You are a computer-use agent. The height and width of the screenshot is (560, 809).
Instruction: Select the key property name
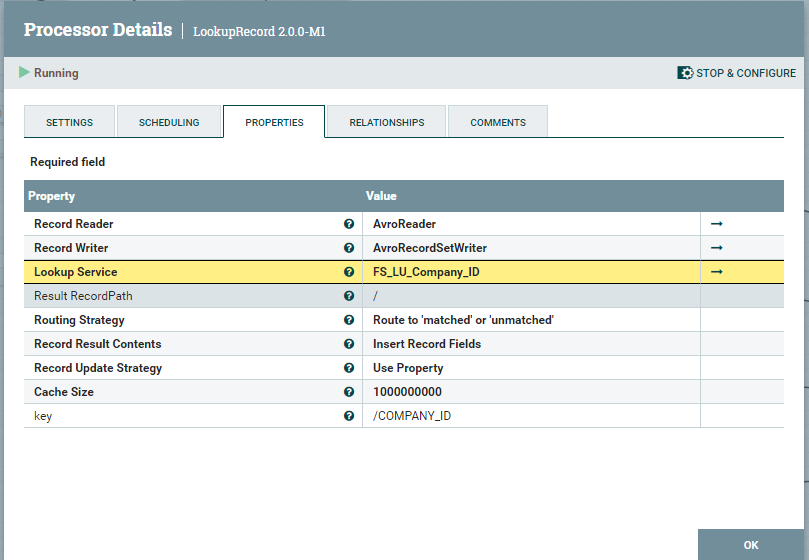[43, 416]
